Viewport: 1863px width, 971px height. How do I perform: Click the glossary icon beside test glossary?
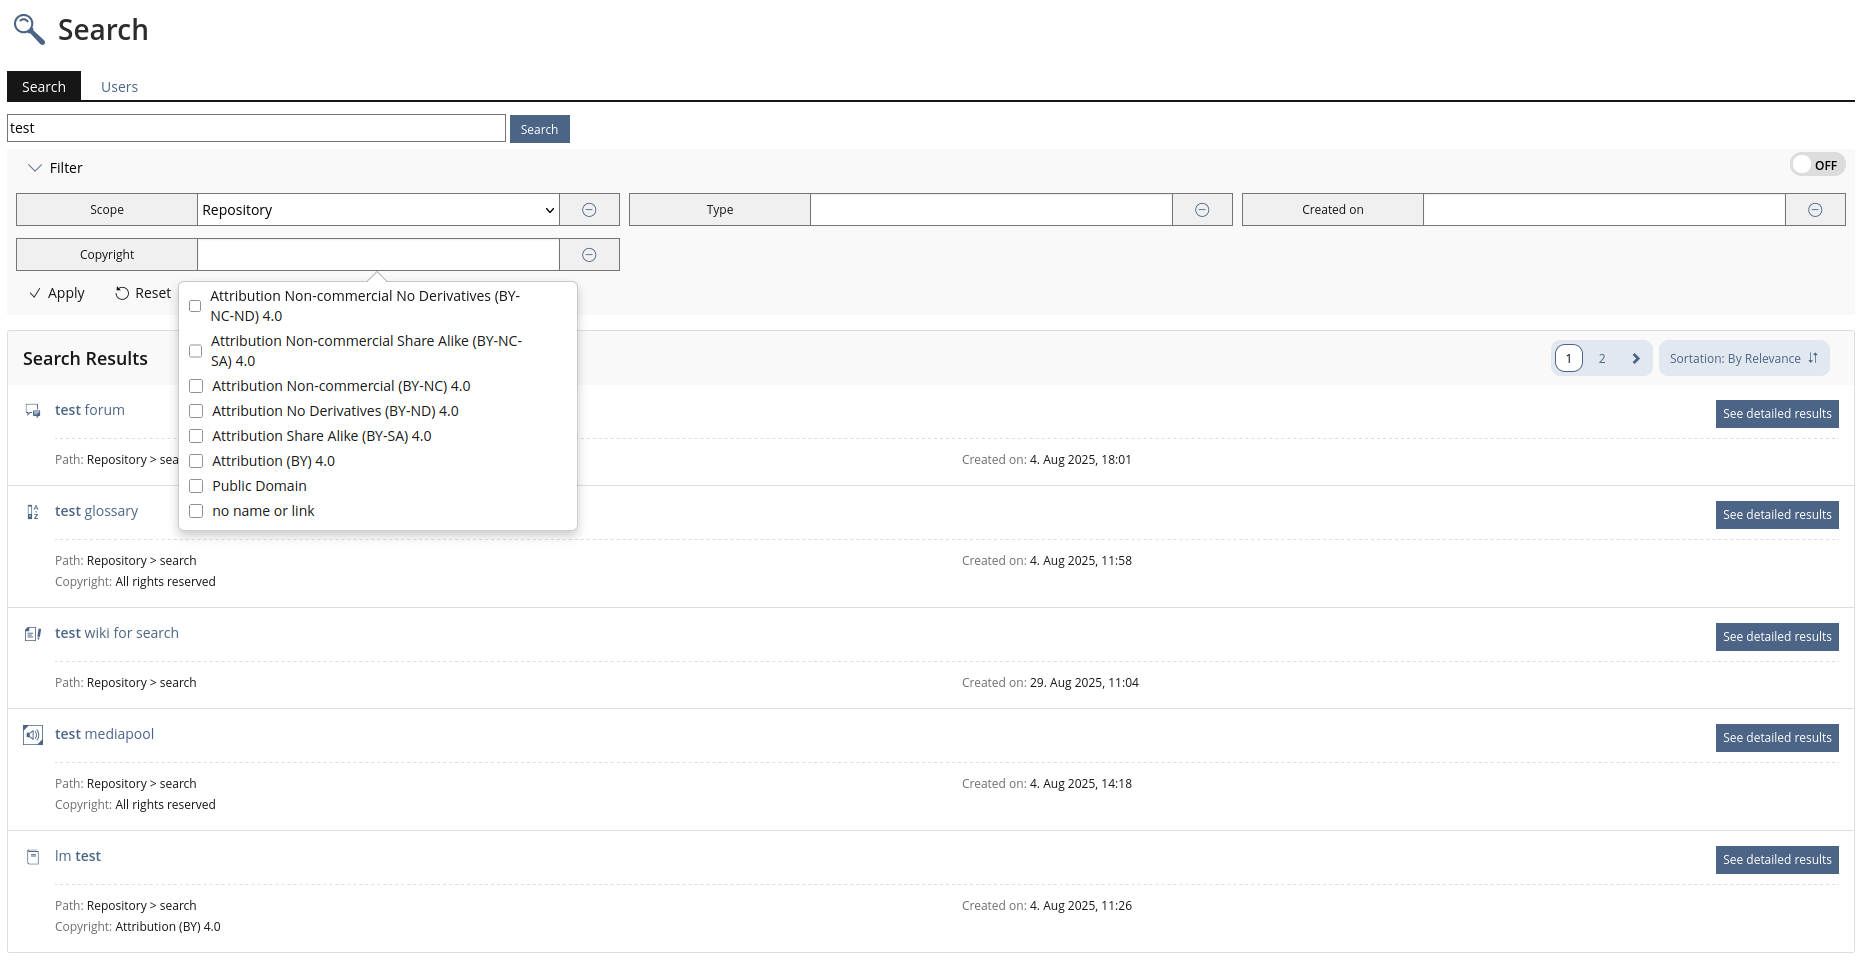point(33,512)
